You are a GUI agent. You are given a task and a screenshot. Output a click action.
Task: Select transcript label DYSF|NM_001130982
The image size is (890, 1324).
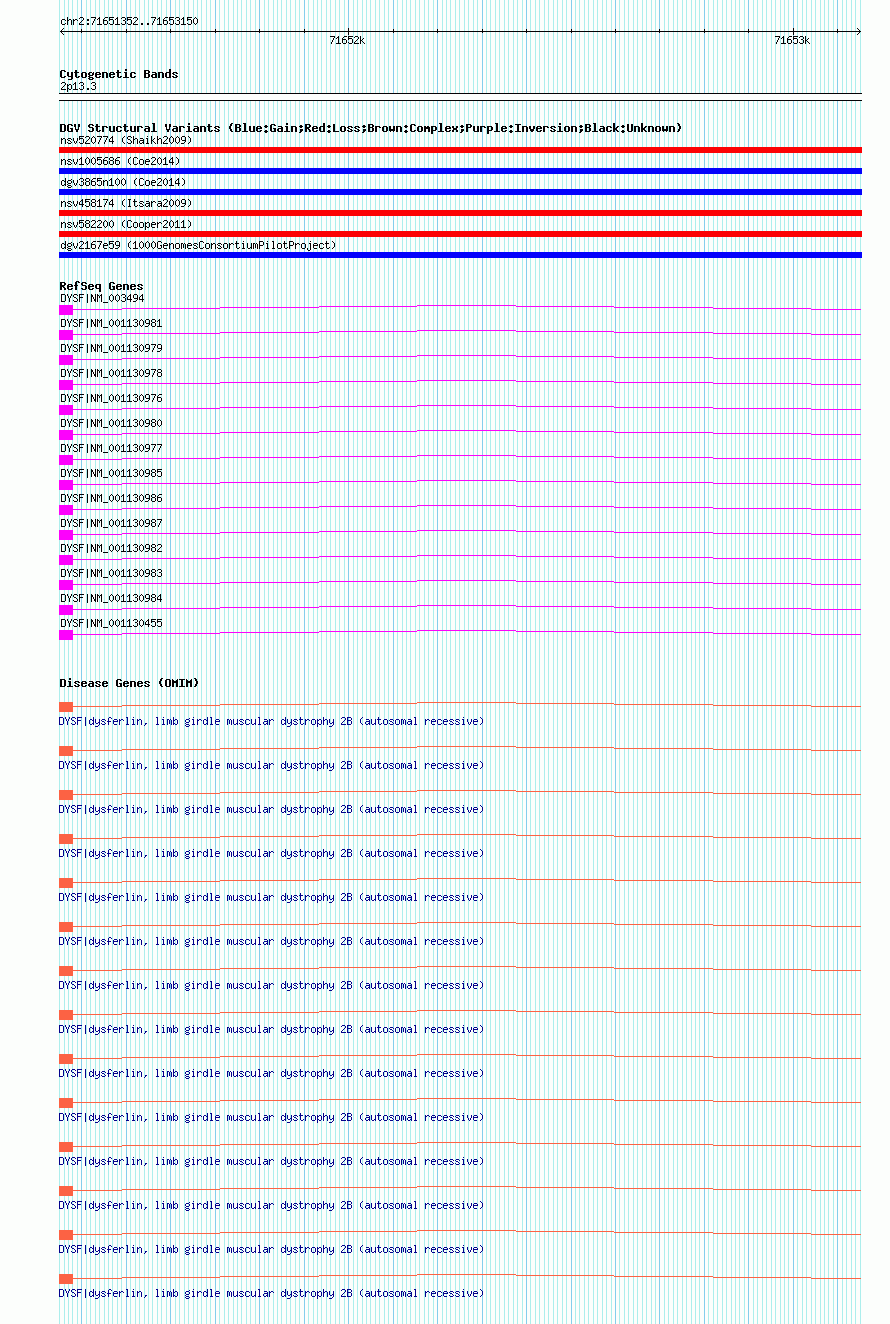tap(111, 548)
